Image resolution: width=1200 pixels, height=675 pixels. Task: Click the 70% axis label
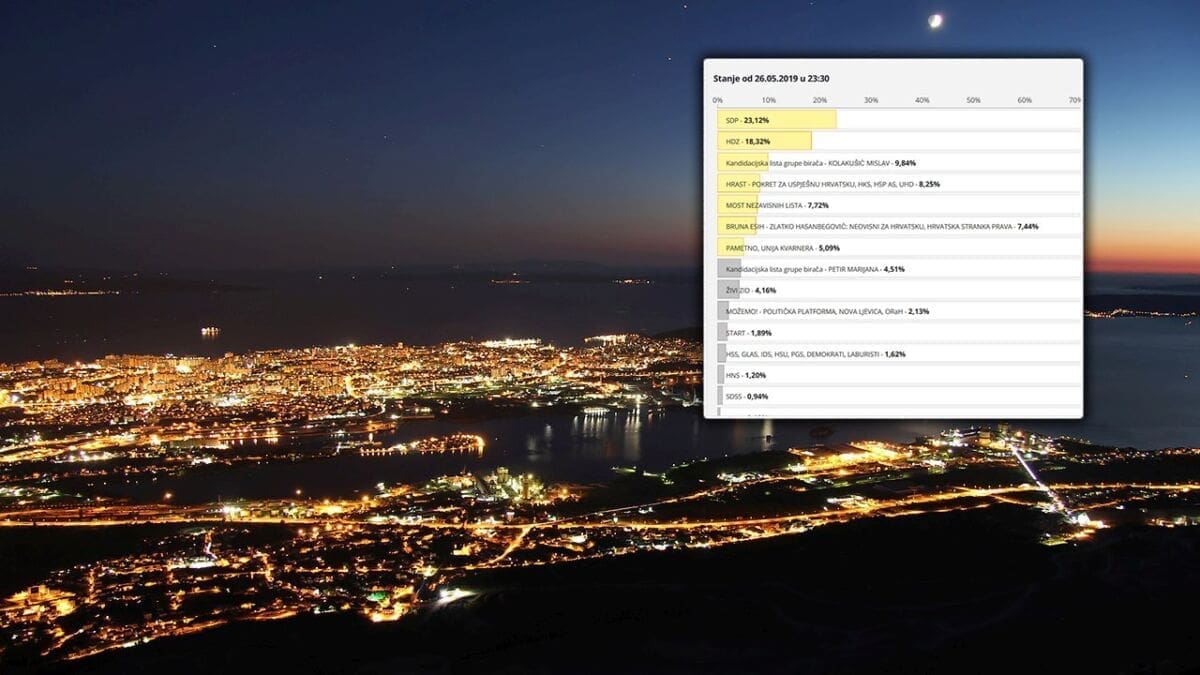pyautogui.click(x=1074, y=100)
